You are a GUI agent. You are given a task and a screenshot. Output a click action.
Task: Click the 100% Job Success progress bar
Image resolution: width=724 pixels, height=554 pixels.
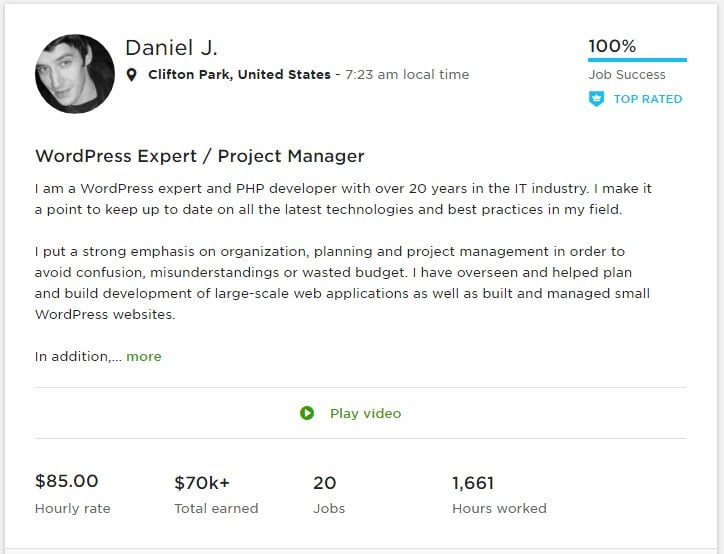click(x=637, y=60)
